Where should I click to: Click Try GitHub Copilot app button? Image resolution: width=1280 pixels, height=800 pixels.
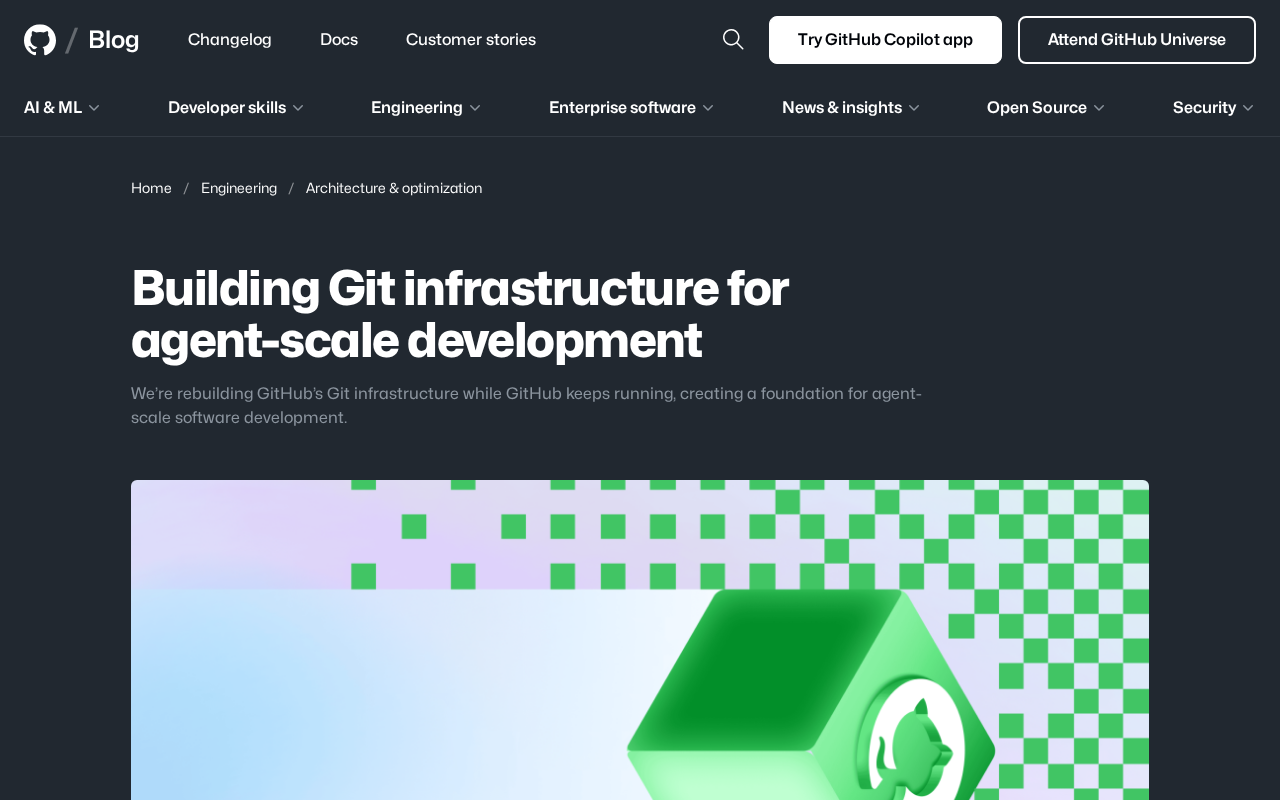coord(885,40)
